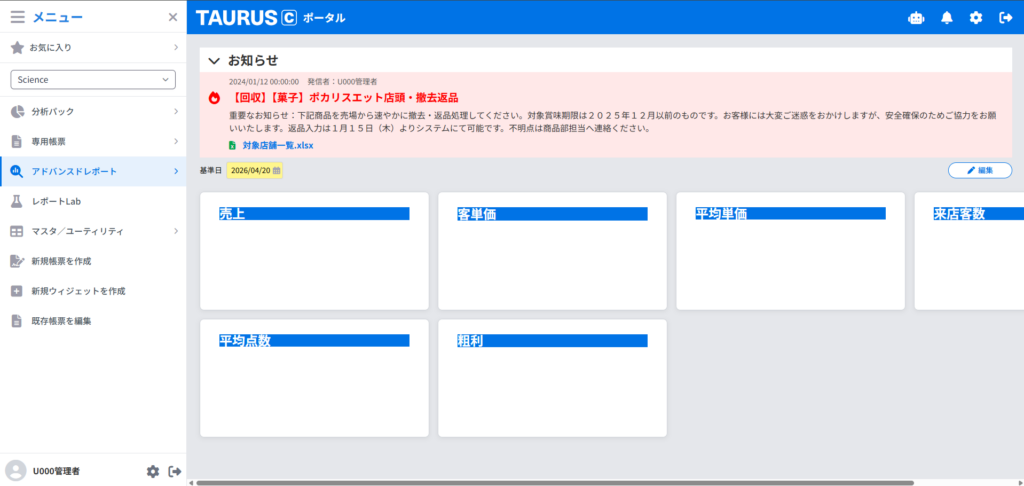Expand the アドバンスドレポート submenu arrow

click(x=176, y=171)
